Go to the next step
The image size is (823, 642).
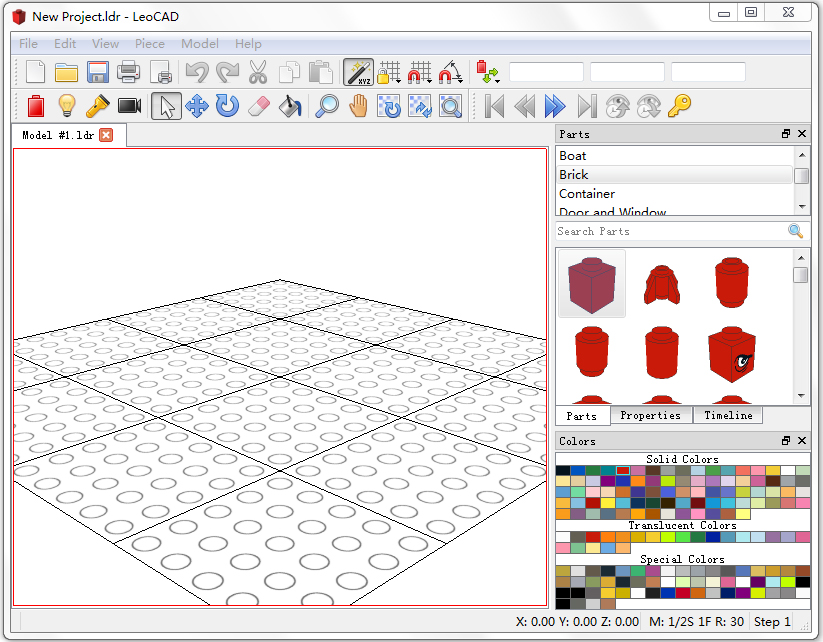point(555,106)
